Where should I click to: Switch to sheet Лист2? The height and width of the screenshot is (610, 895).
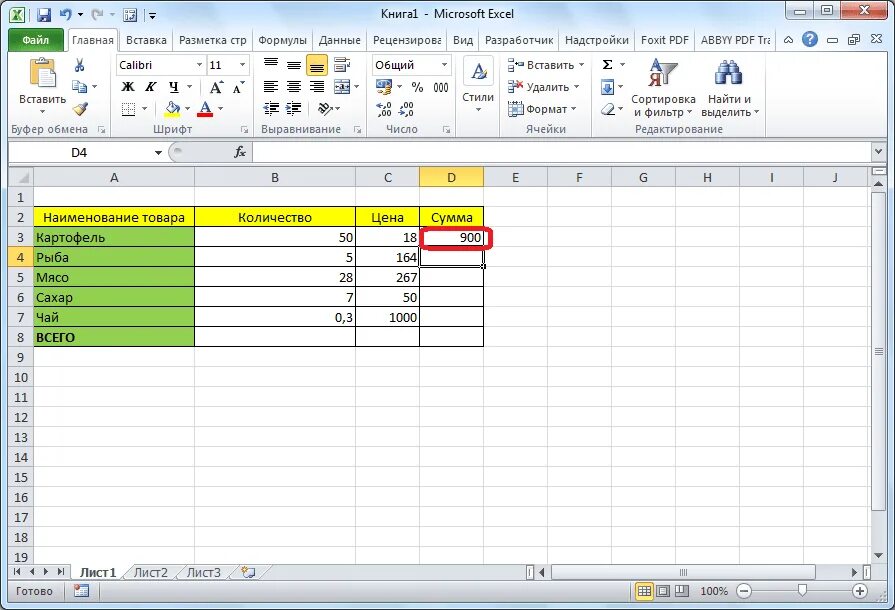pos(151,572)
